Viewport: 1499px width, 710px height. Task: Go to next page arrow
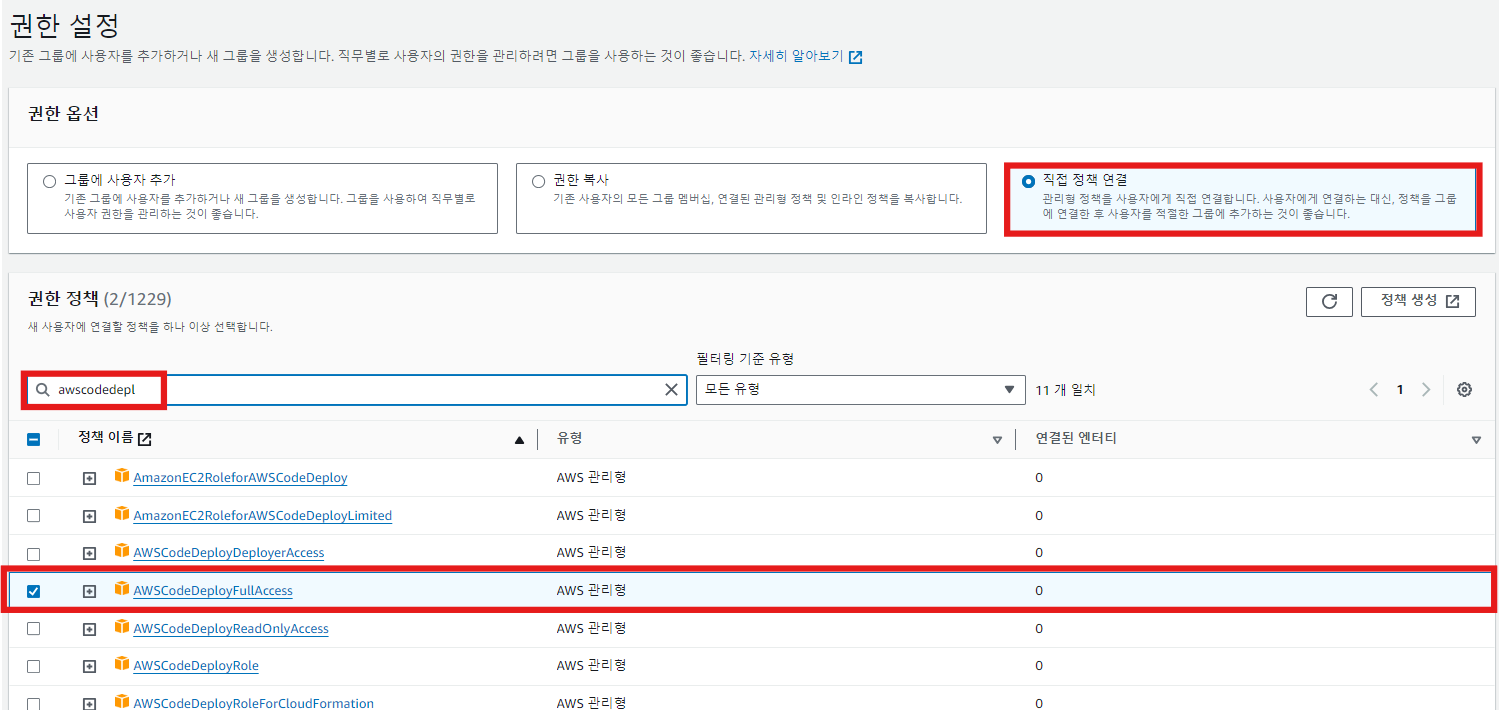click(x=1426, y=390)
